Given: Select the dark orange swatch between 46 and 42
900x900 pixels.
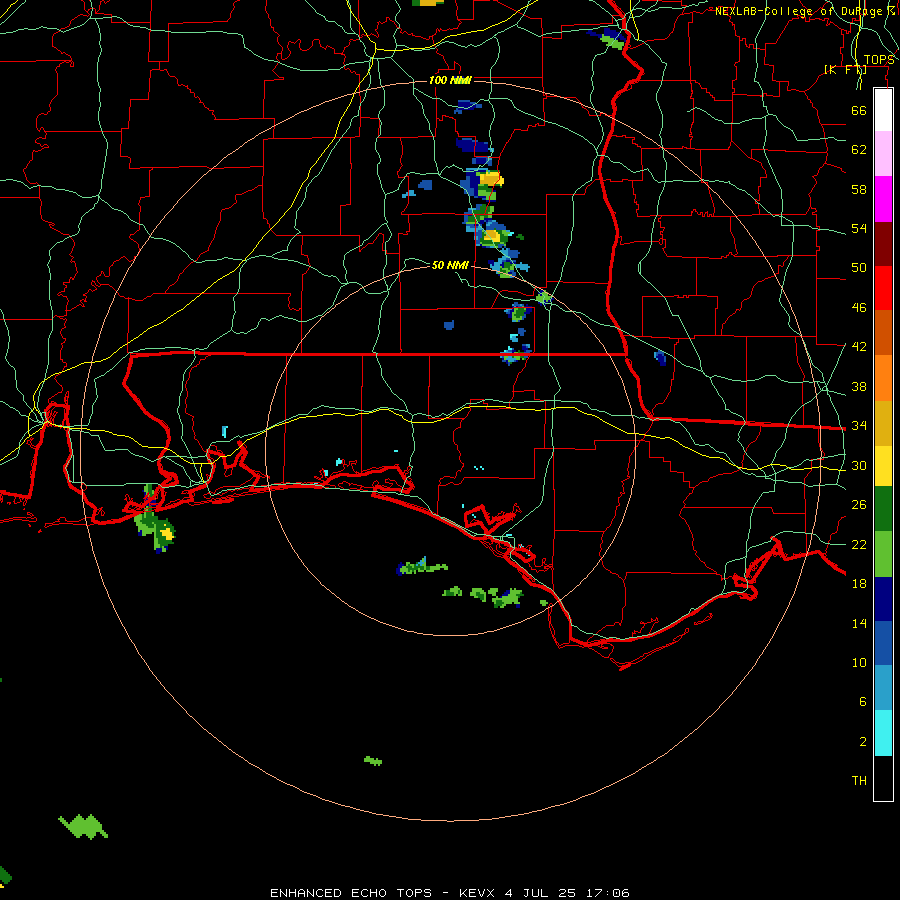Looking at the screenshot, I should pyautogui.click(x=883, y=332).
